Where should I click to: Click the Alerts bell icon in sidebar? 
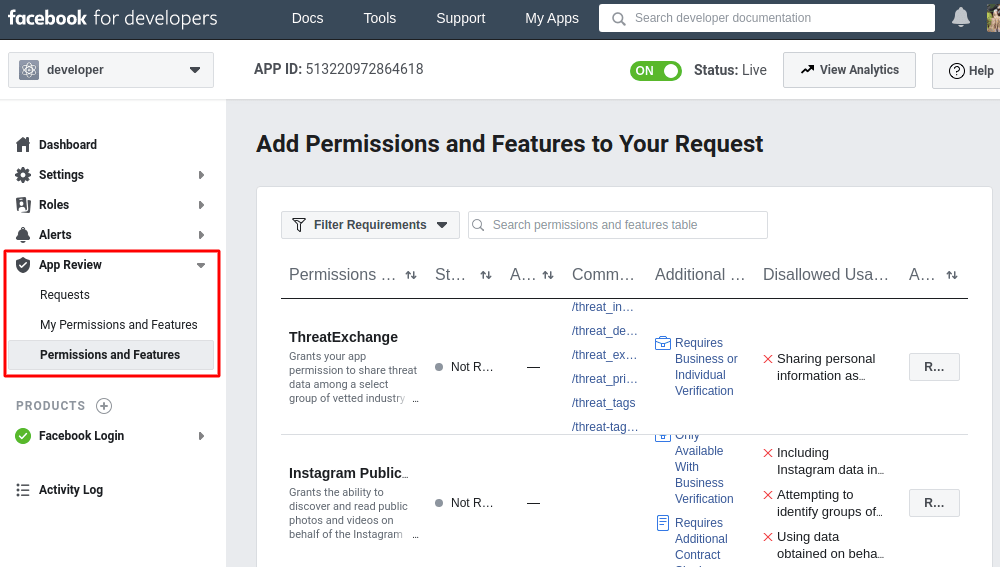pyautogui.click(x=23, y=235)
